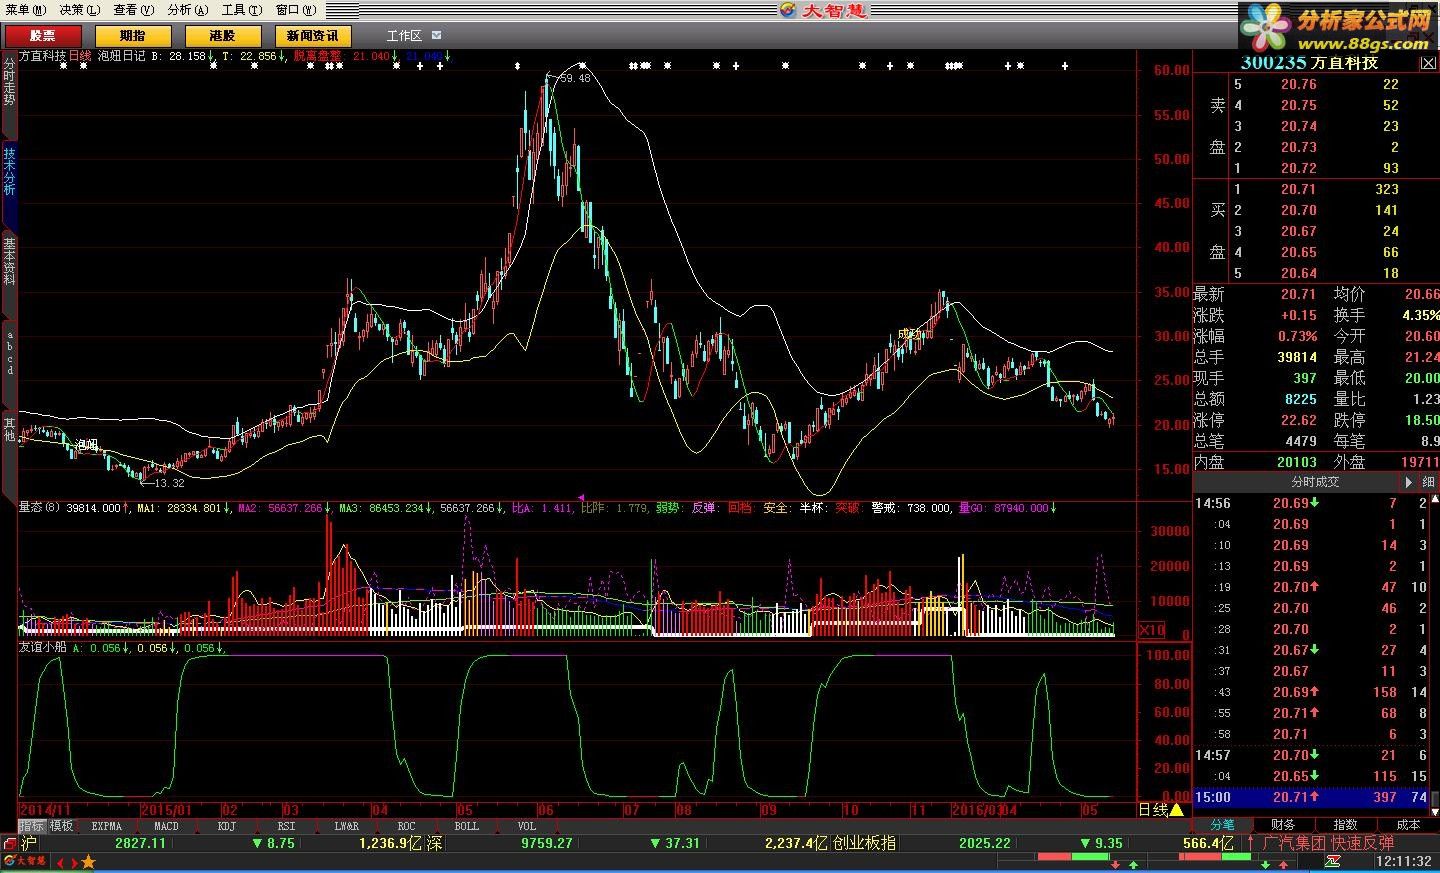Open the 窗口(W) menu
The height and width of the screenshot is (873, 1440).
tap(296, 9)
